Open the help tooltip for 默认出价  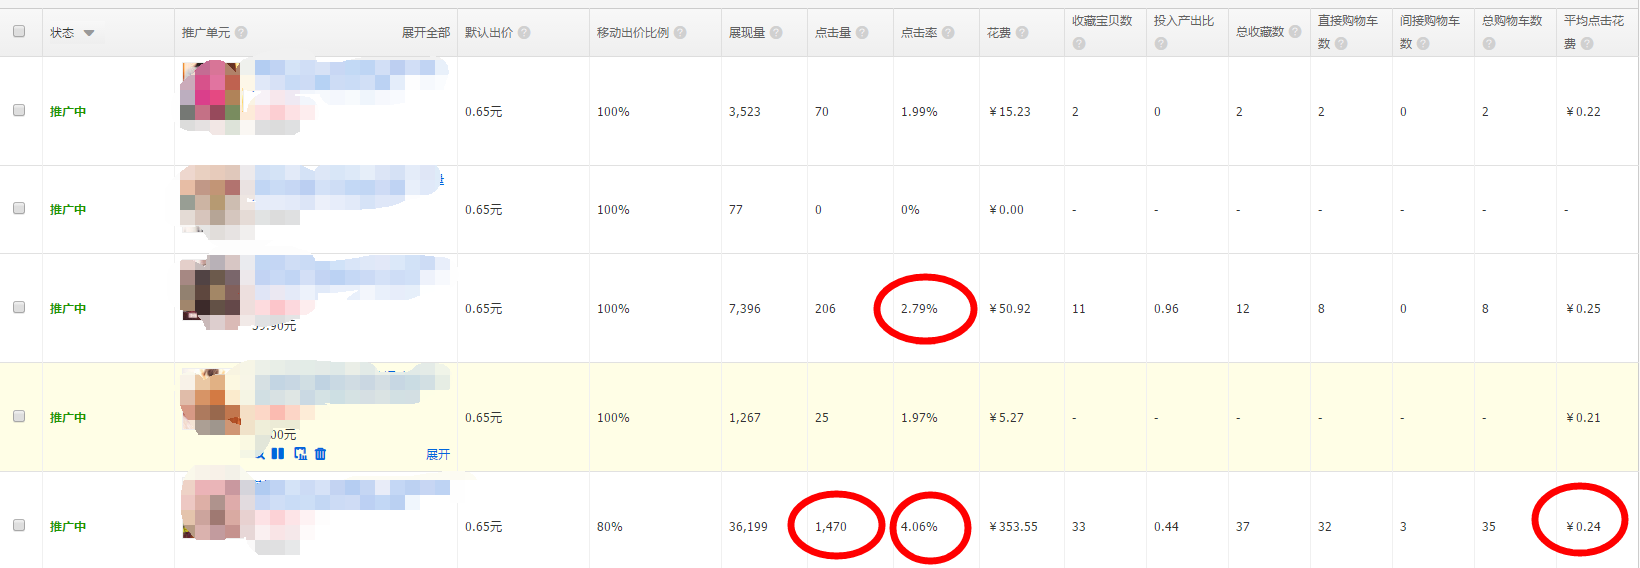pos(524,33)
